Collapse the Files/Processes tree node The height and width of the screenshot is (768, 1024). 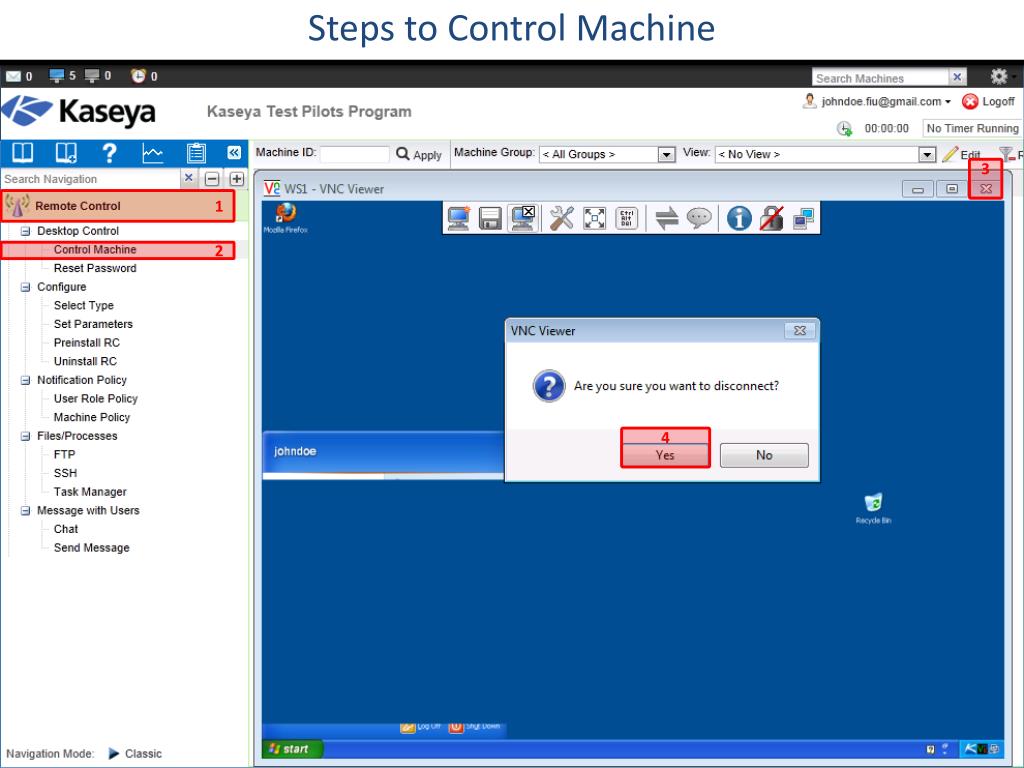coord(25,436)
